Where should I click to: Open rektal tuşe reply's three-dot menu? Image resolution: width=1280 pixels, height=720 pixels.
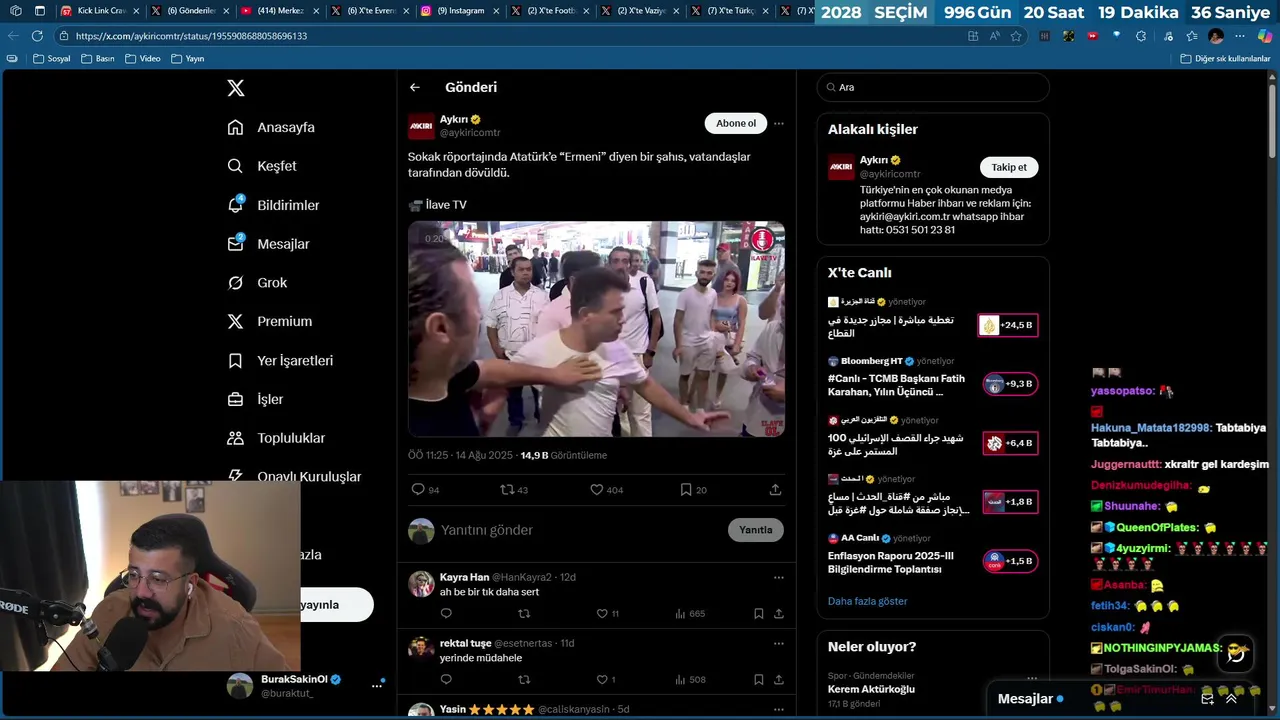click(779, 643)
